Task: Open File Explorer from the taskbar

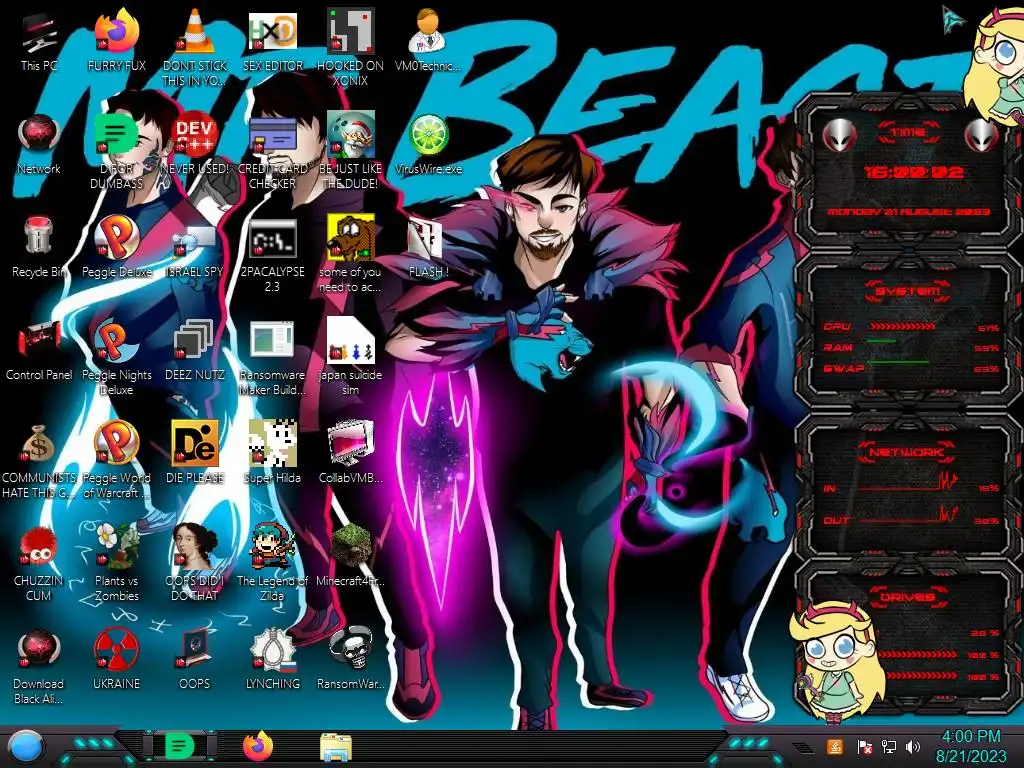Action: pos(336,747)
